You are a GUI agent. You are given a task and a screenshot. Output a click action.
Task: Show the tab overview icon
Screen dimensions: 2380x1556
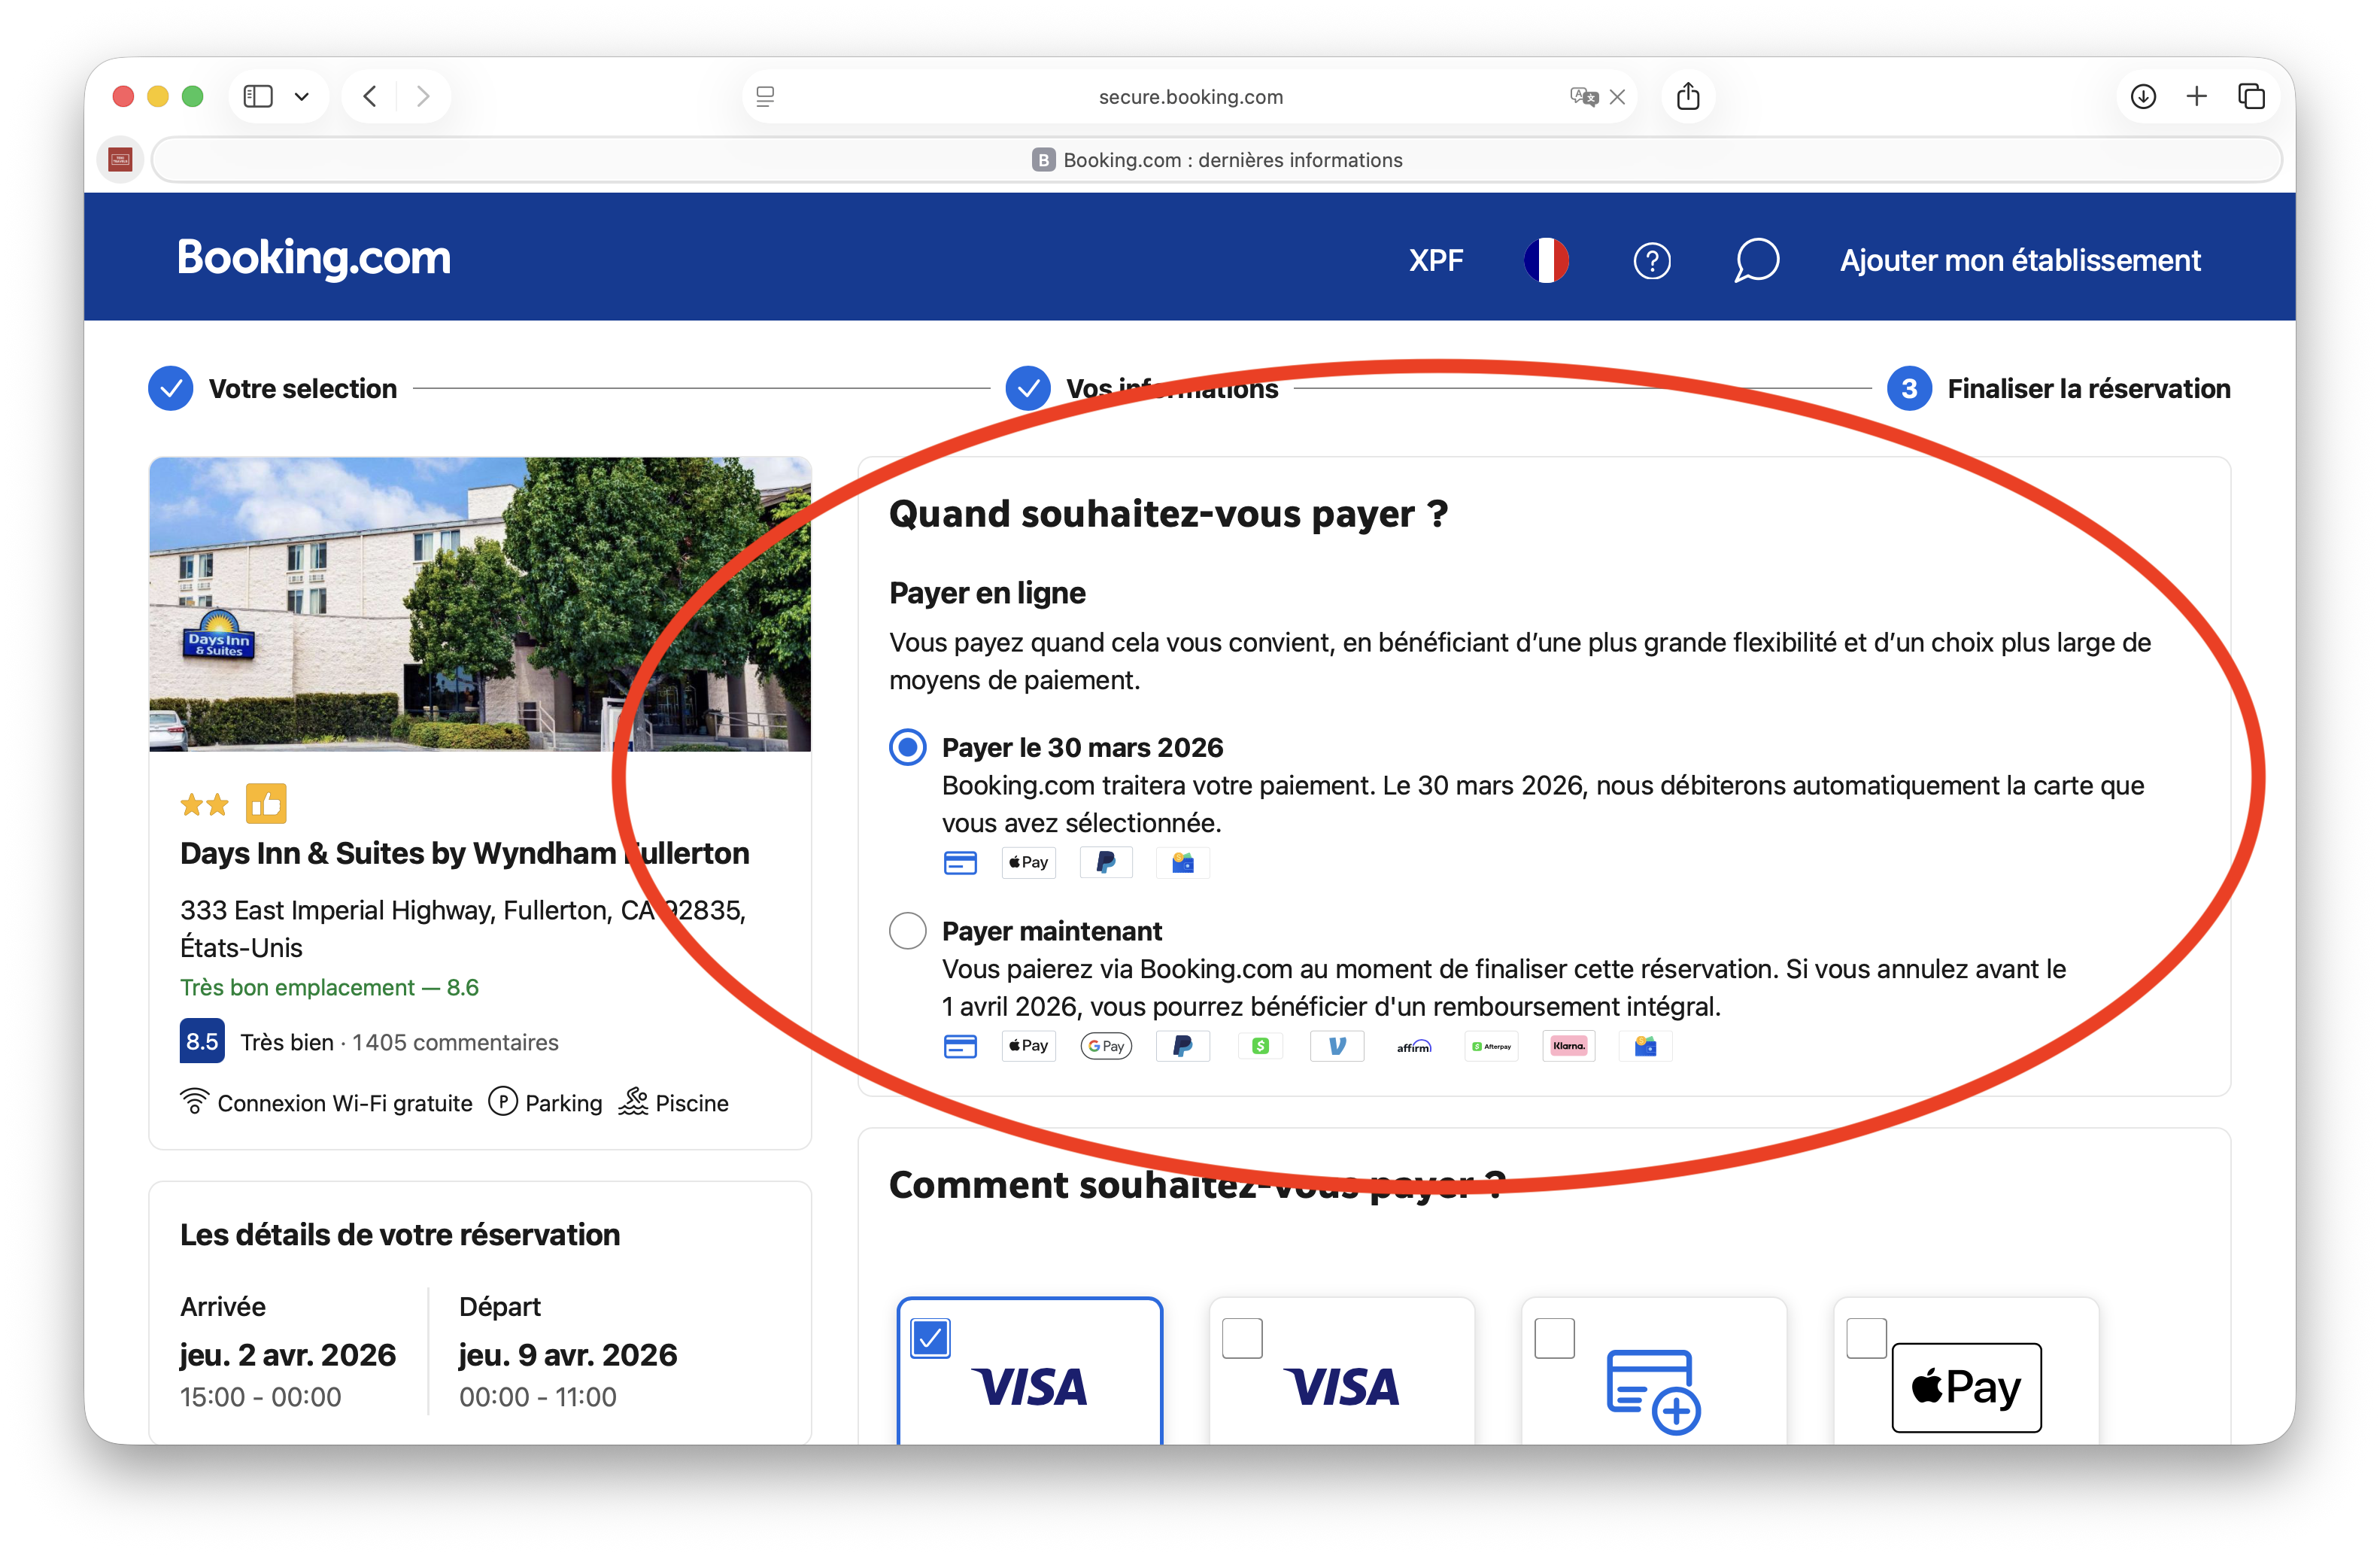2251,97
